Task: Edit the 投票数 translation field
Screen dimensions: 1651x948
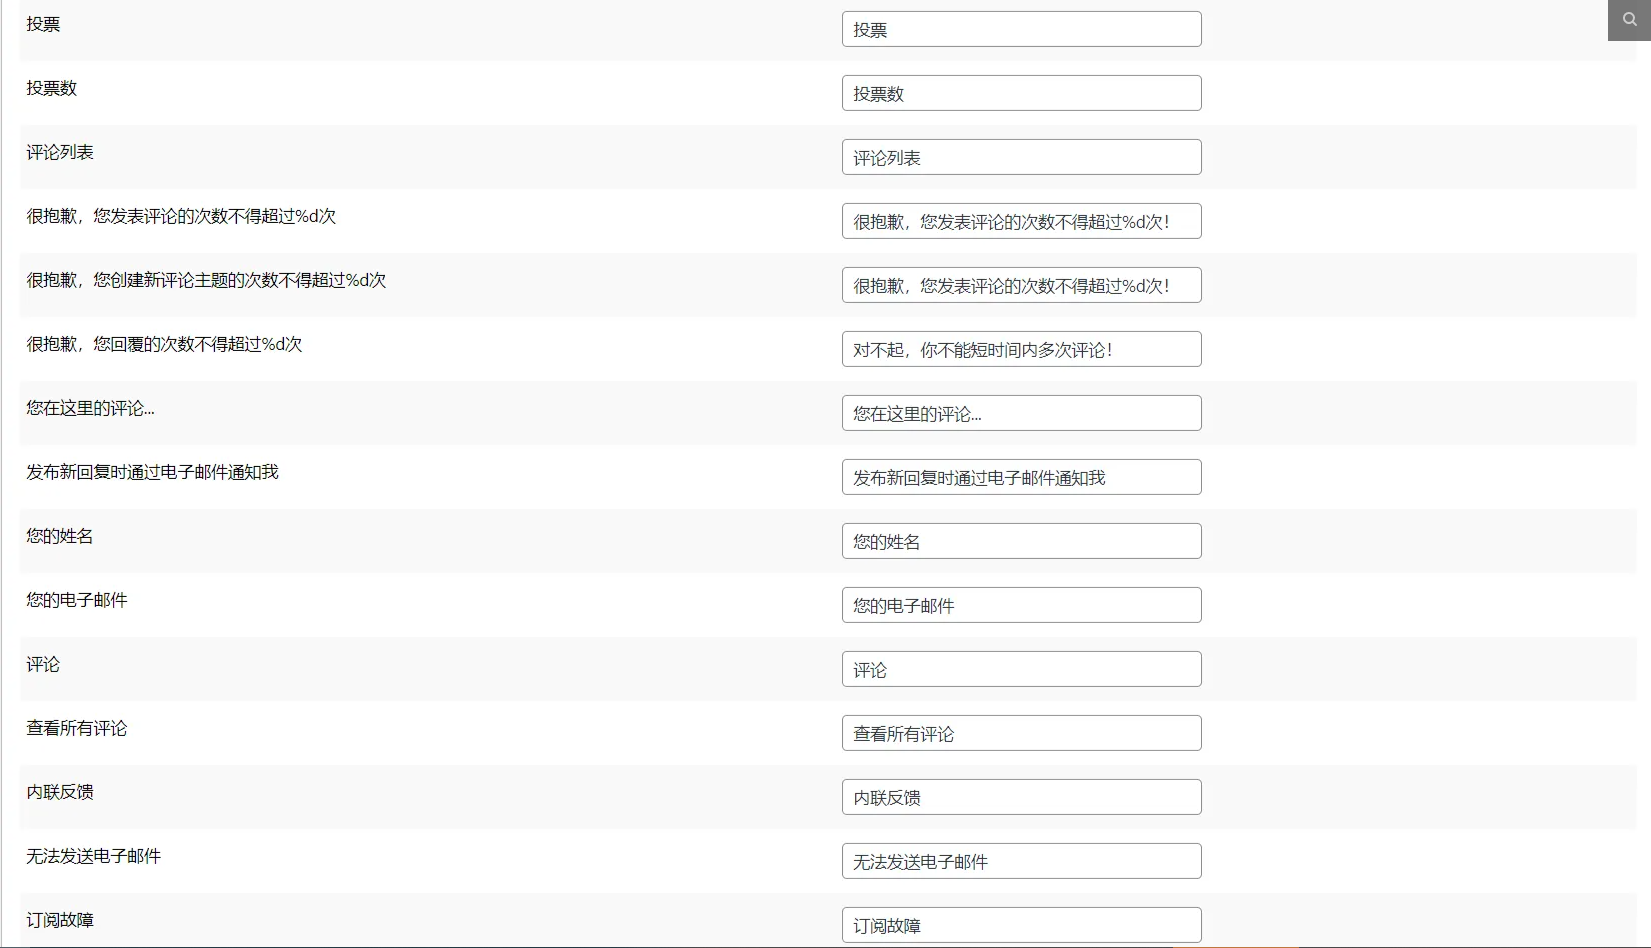Action: [1021, 93]
